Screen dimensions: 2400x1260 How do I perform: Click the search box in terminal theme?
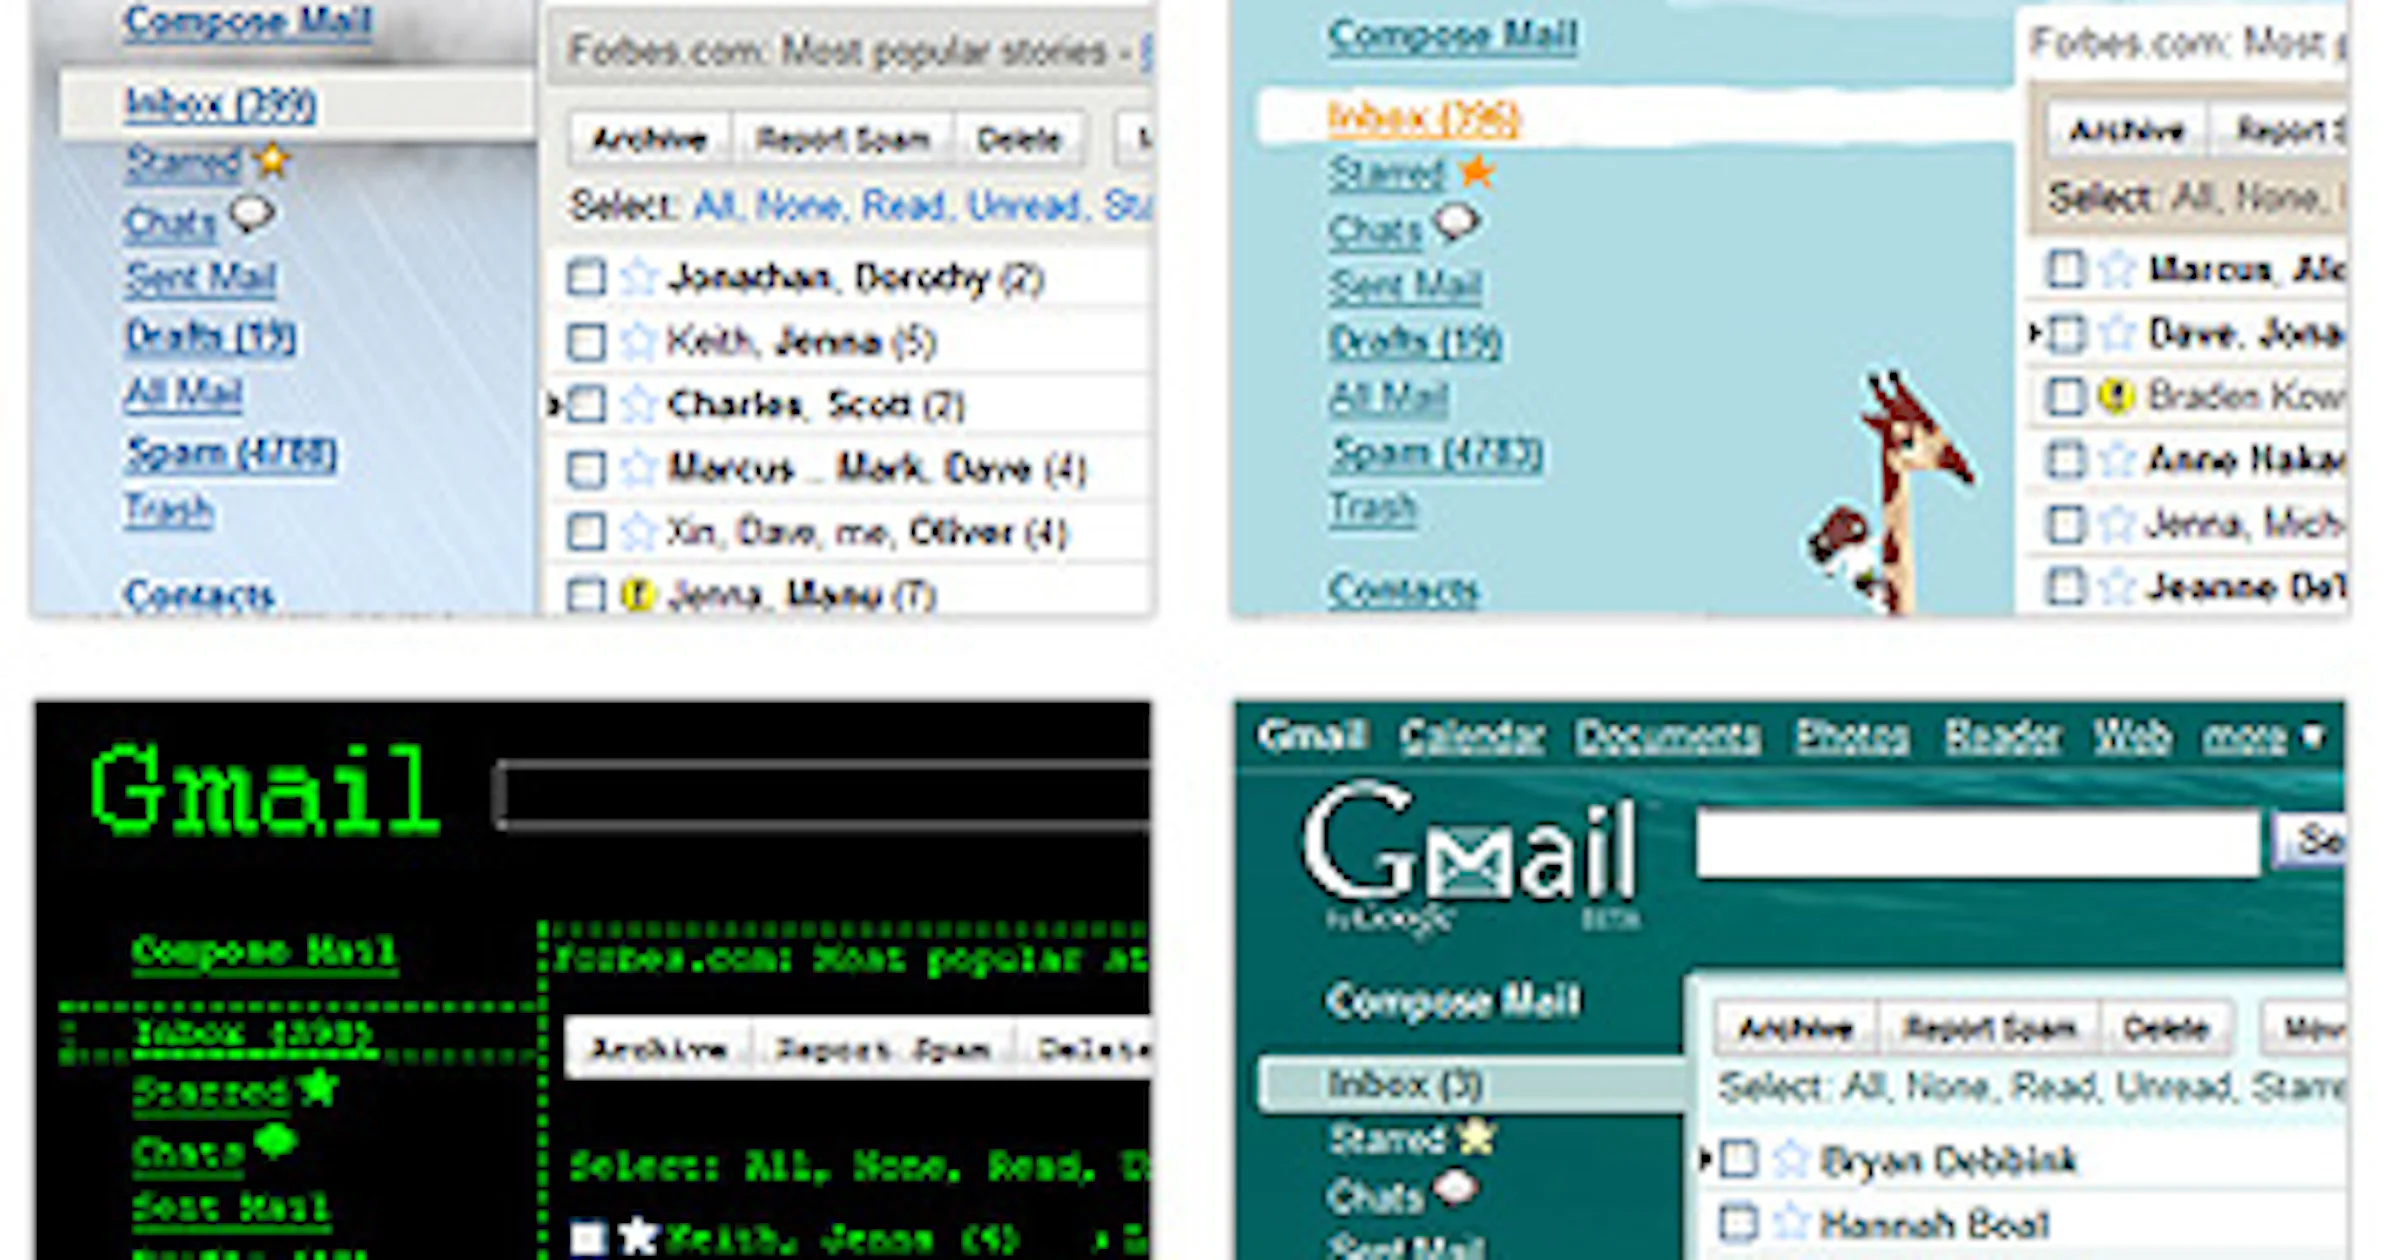pyautogui.click(x=824, y=795)
